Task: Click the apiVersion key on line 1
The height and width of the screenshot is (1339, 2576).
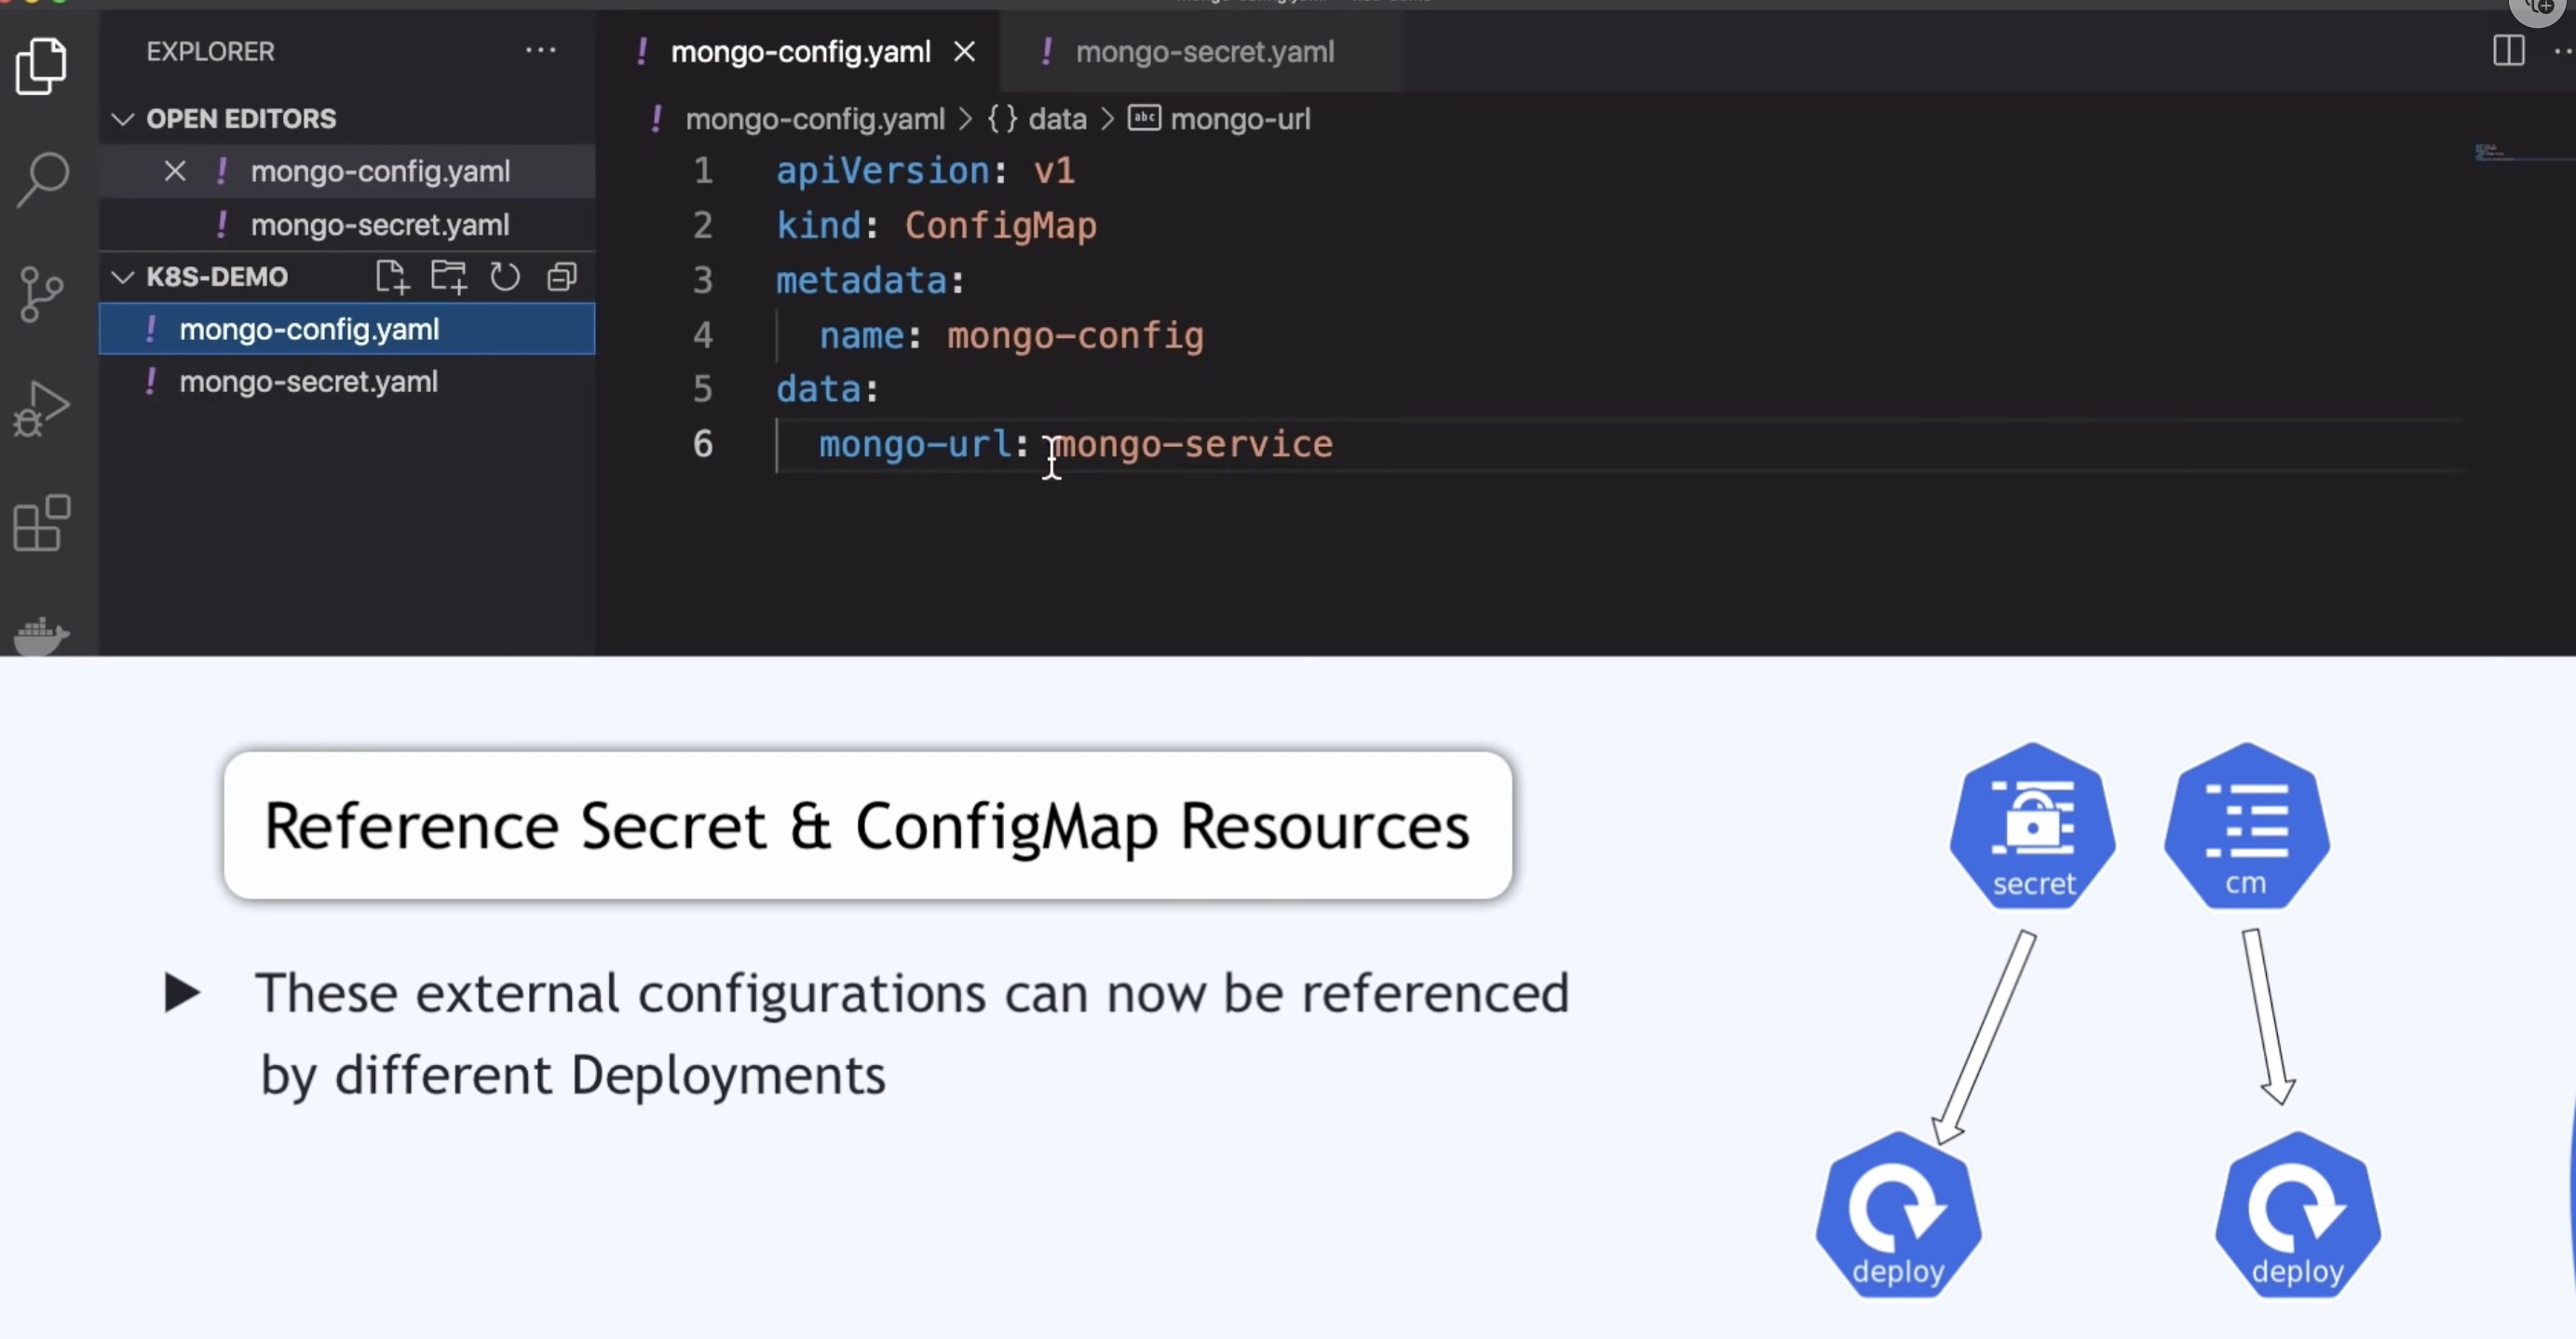Action: (x=883, y=171)
